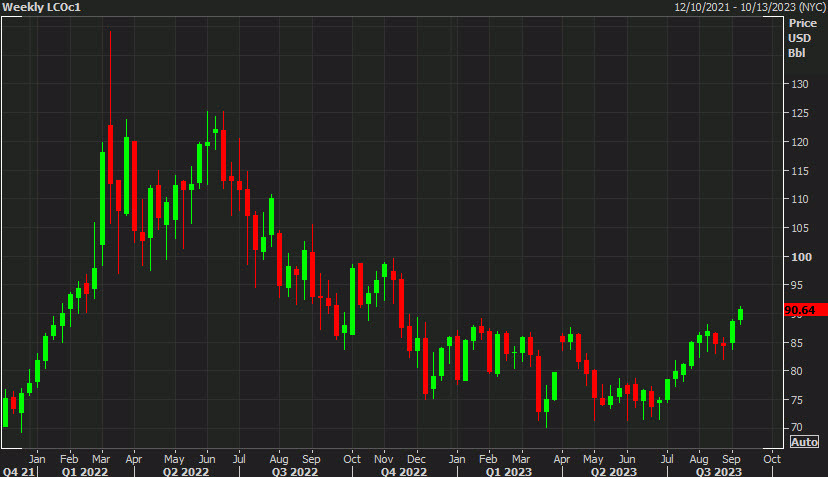Click the date range 12/10/2021 - 10/13/2023 (NYC)
Viewport: 828px width, 477px height.
click(x=749, y=7)
